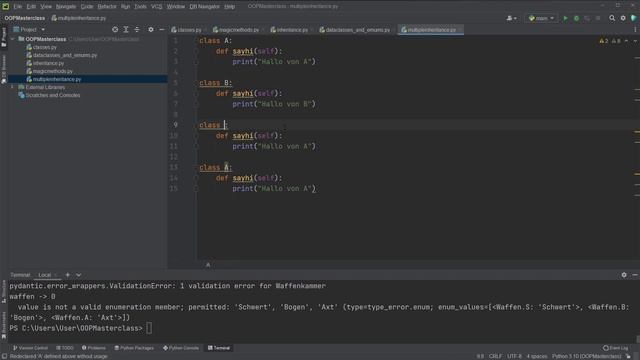The image size is (640, 360).
Task: Change line separator CRLF in status bar
Action: pos(496,356)
